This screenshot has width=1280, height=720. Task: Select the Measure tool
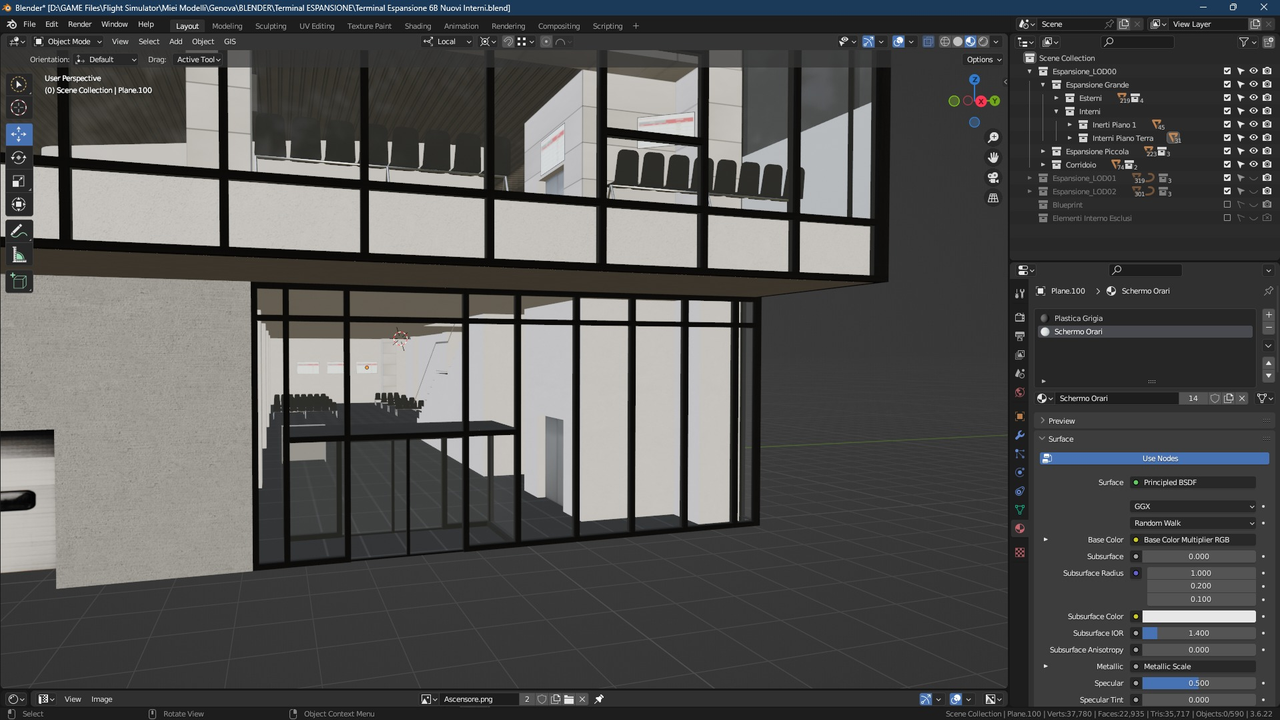click(x=19, y=255)
